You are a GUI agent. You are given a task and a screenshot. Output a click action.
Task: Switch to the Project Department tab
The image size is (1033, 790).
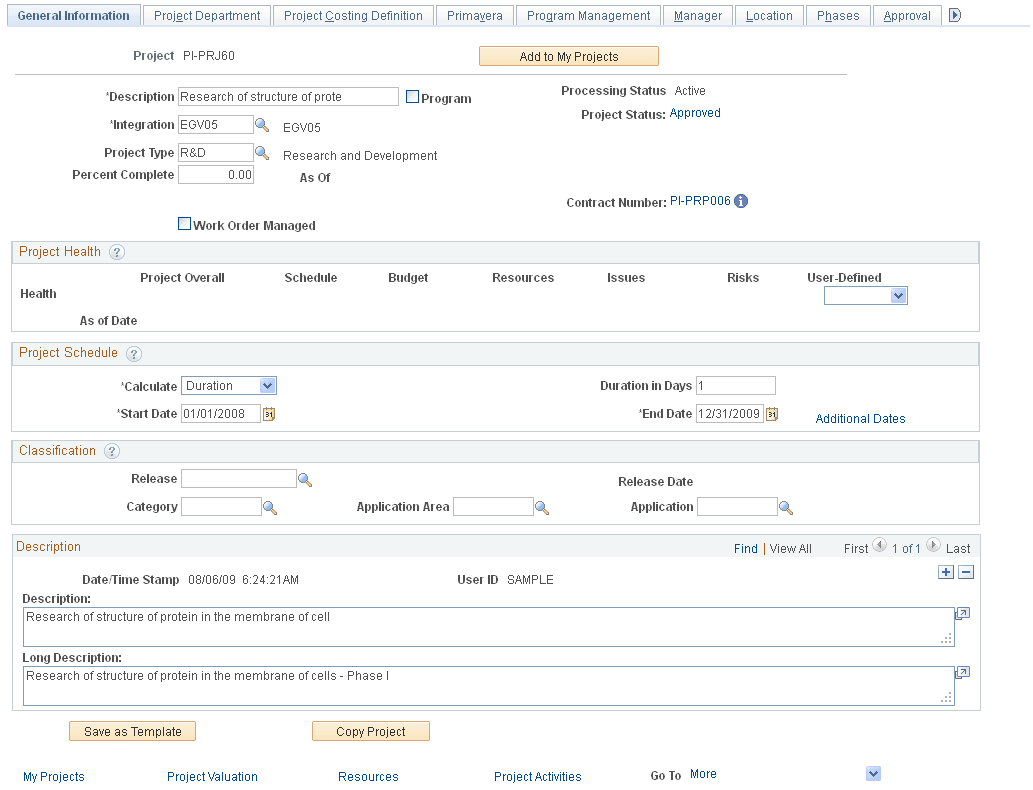206,15
